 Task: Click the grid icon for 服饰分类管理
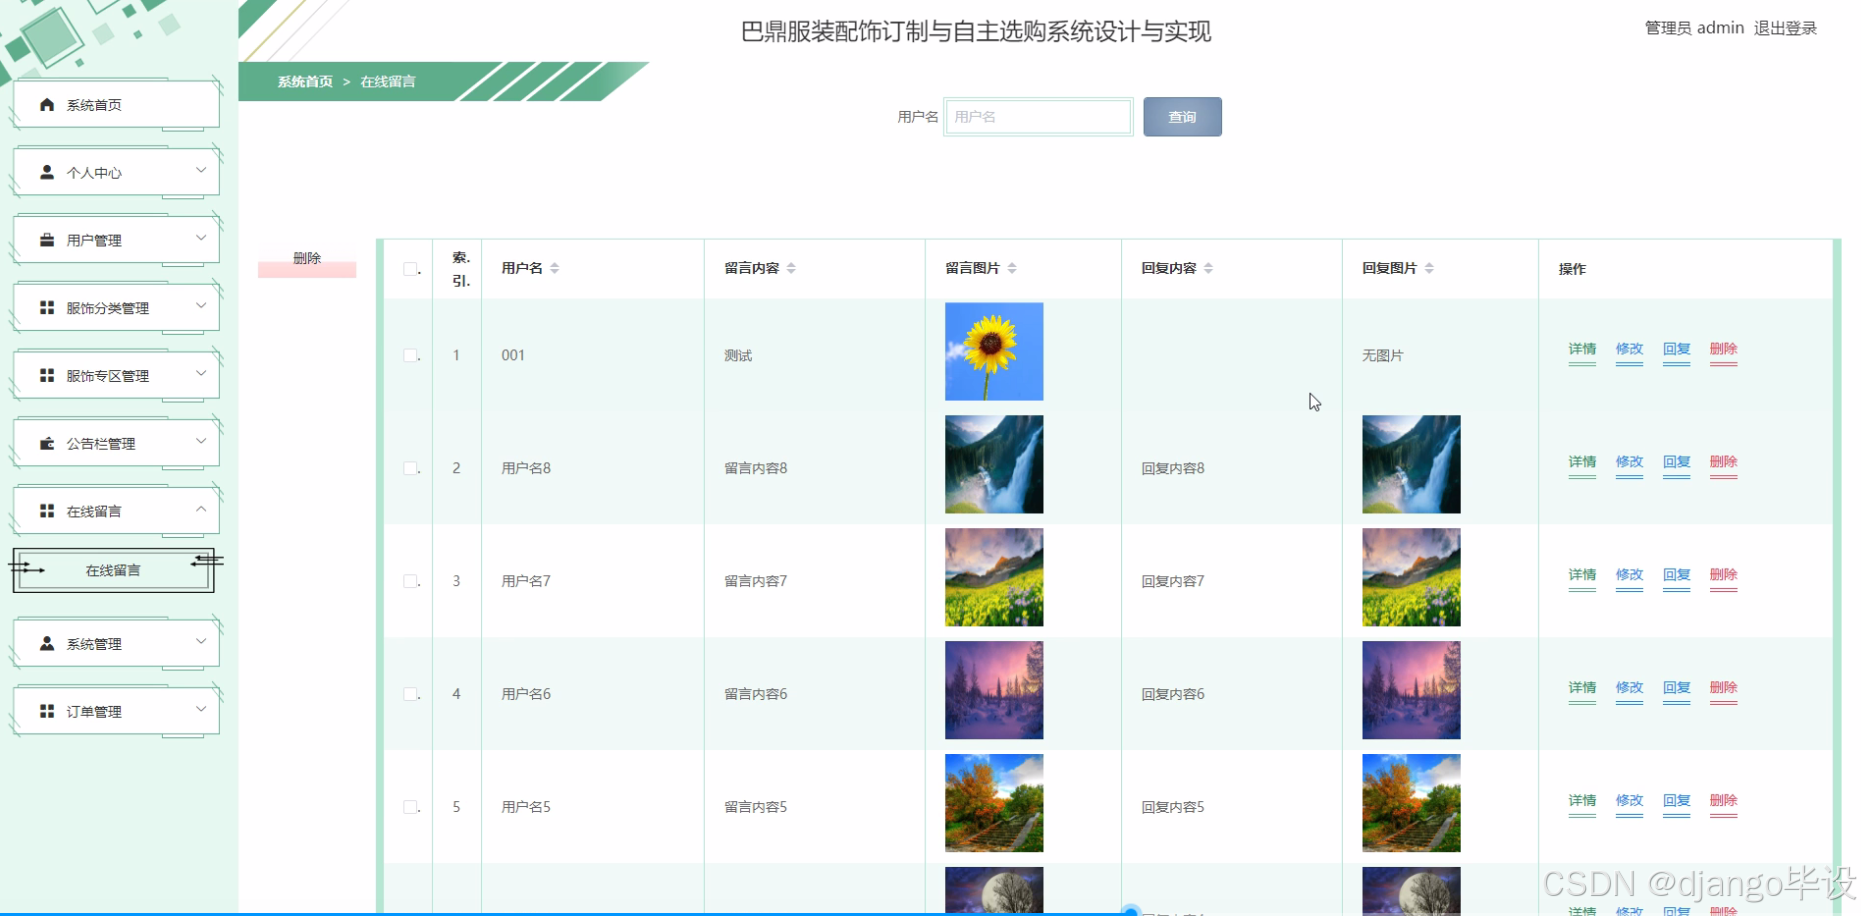[x=47, y=308]
